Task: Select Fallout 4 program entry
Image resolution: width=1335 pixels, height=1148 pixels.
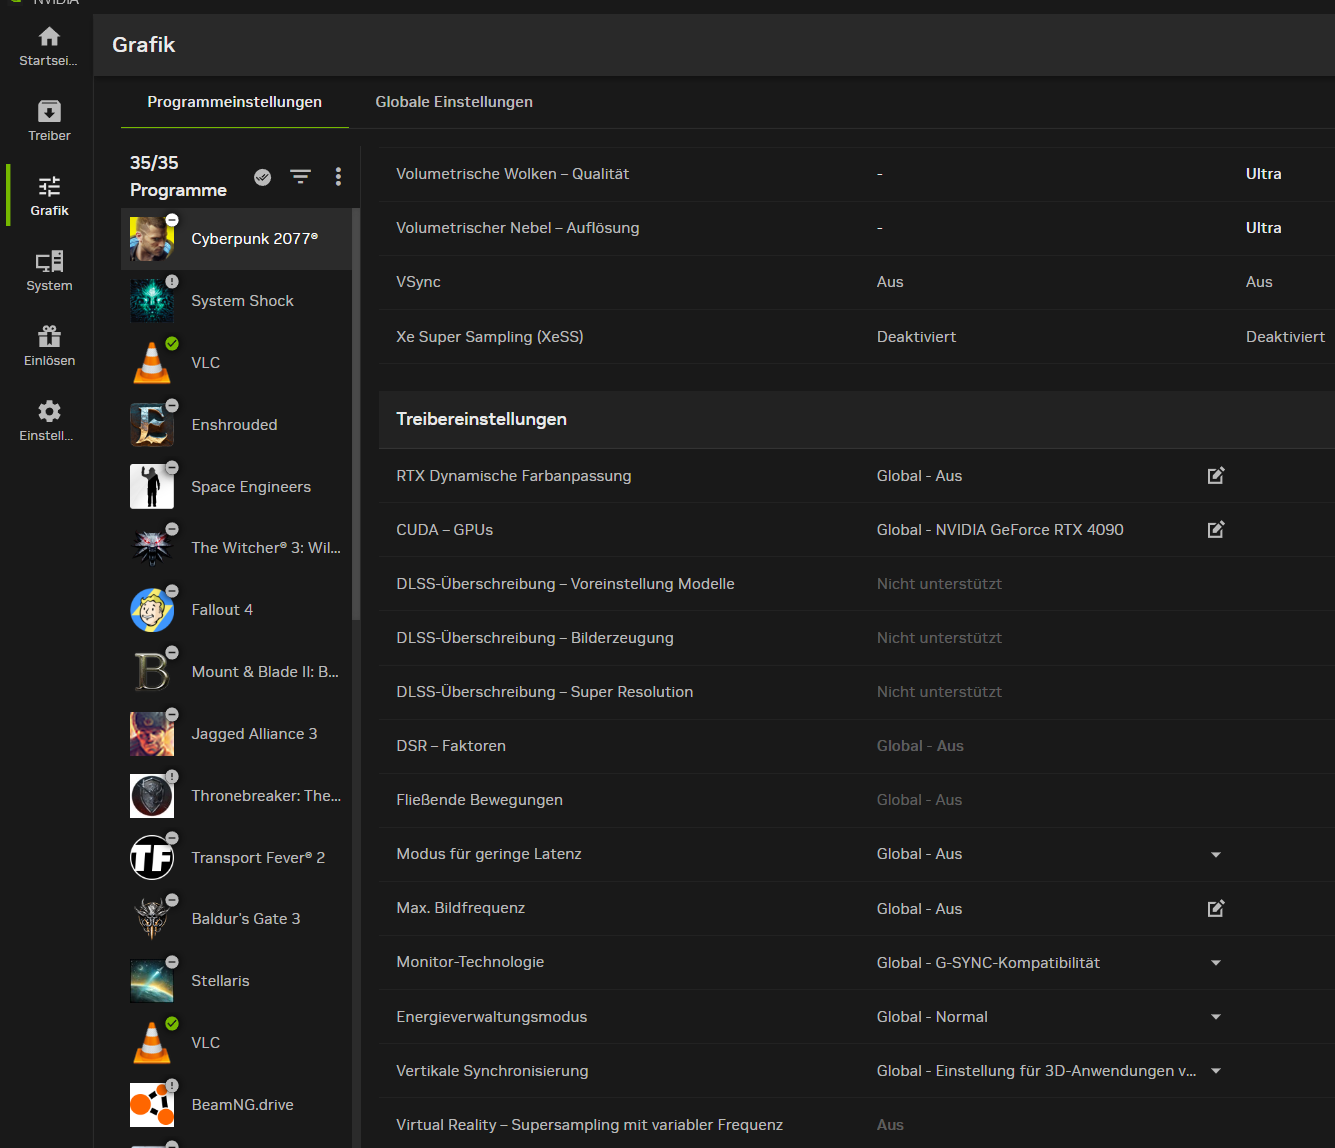Action: click(236, 610)
